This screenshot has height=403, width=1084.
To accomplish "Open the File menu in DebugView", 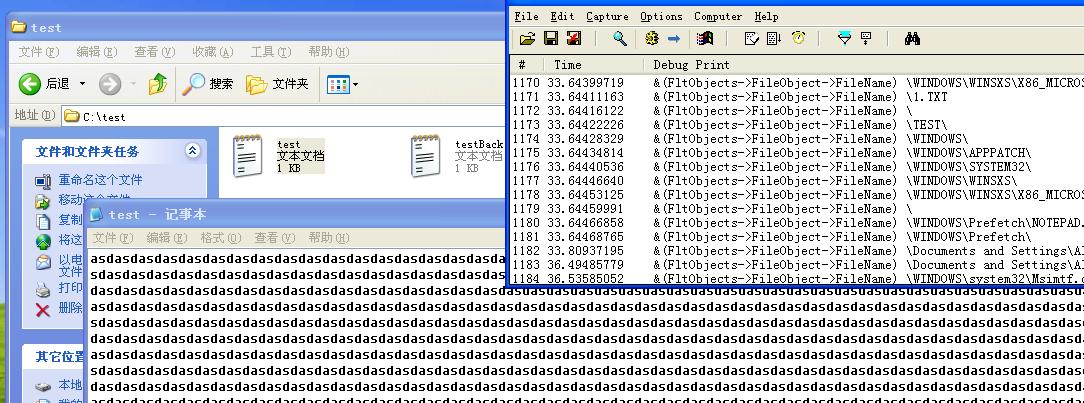I will pyautogui.click(x=526, y=16).
